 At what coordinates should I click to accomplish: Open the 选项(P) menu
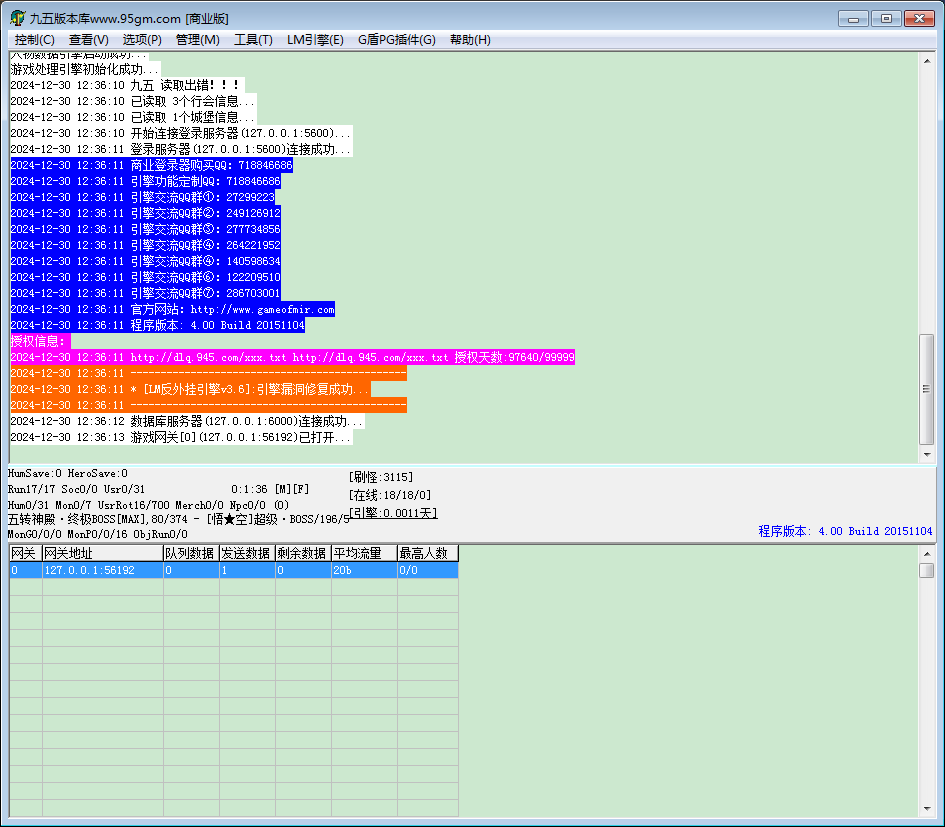coord(142,40)
